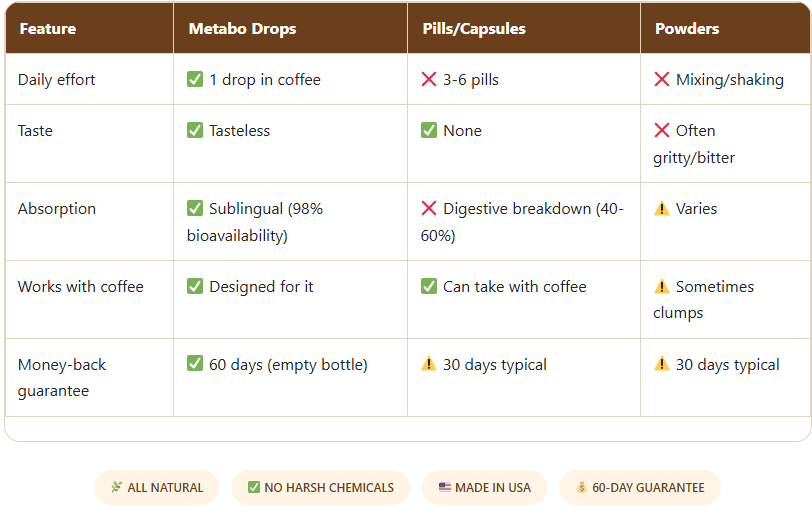This screenshot has width=812, height=514.
Task: Click the 'Metabo Drops' column header
Action: click(242, 28)
